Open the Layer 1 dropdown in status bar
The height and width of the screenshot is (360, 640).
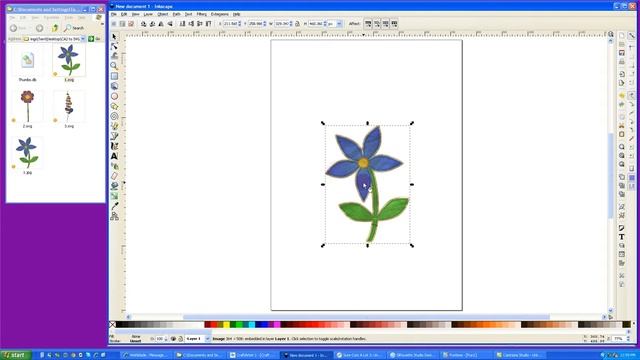[x=207, y=339]
